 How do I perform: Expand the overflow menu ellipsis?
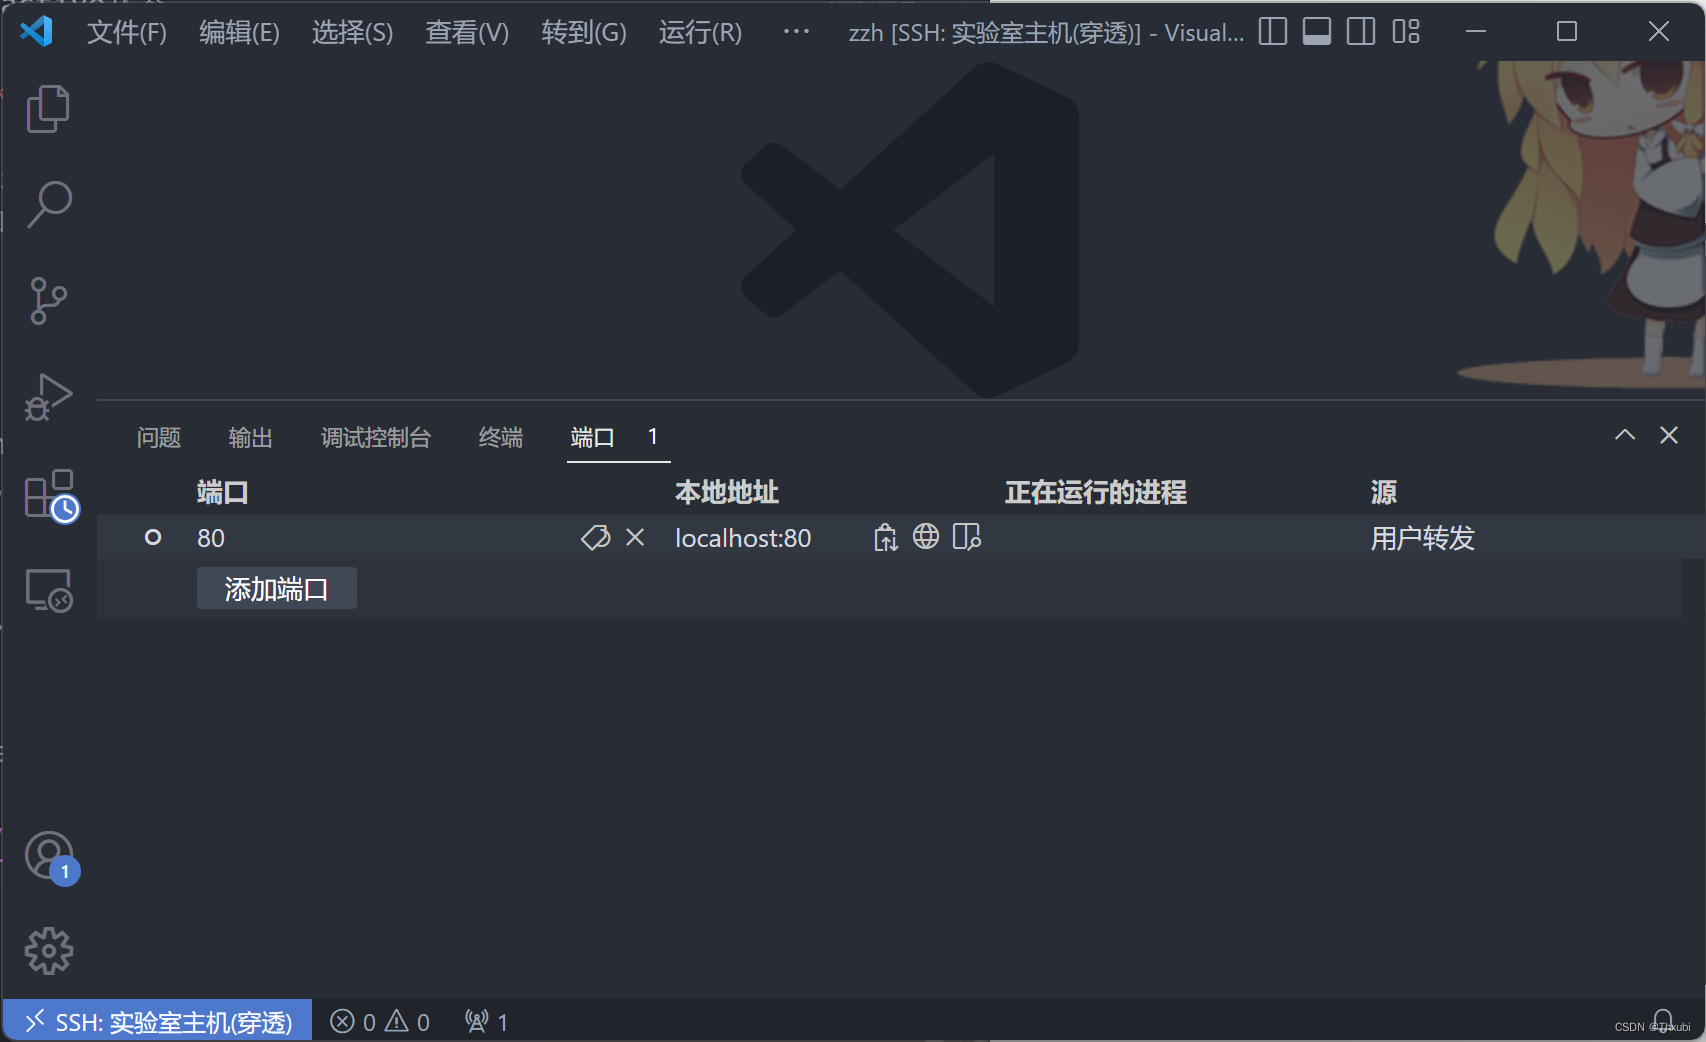click(796, 32)
